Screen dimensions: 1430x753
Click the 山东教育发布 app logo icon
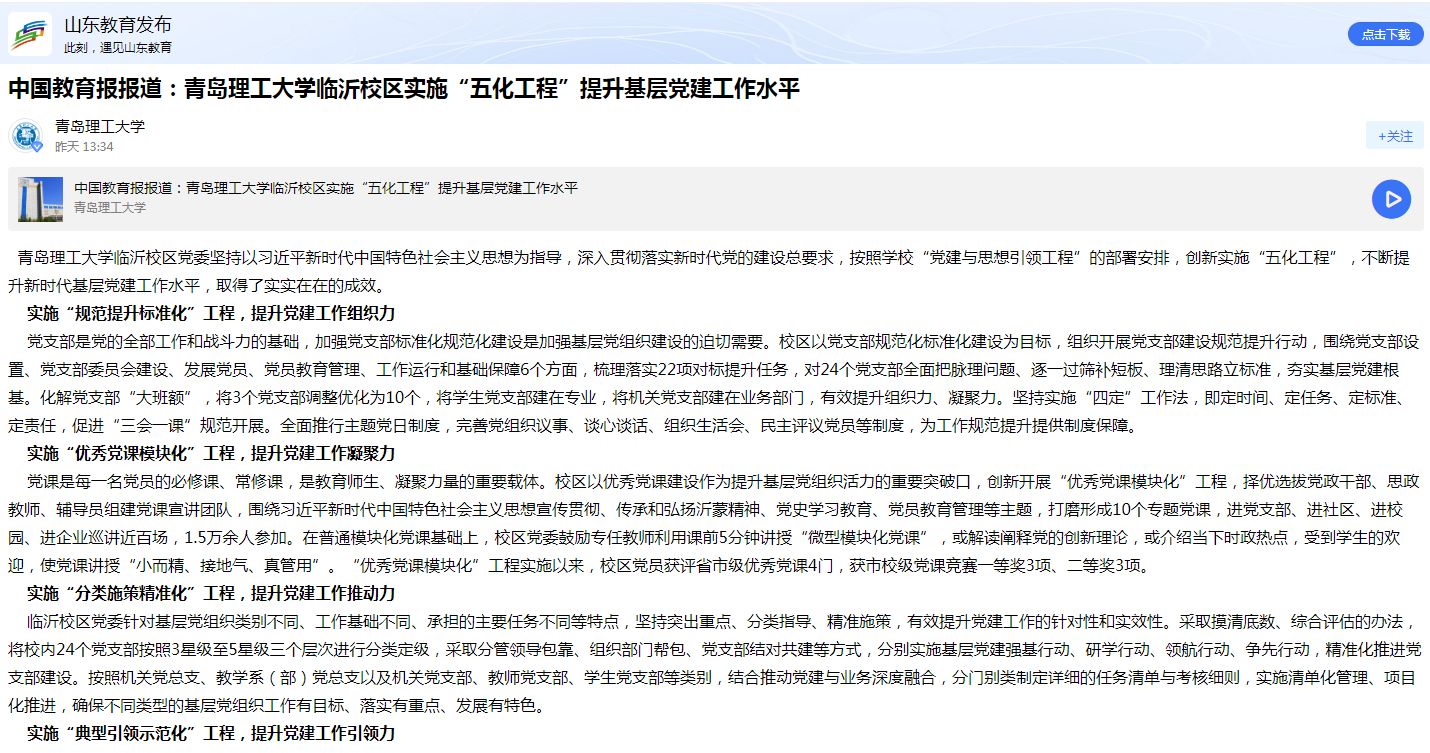coord(30,33)
